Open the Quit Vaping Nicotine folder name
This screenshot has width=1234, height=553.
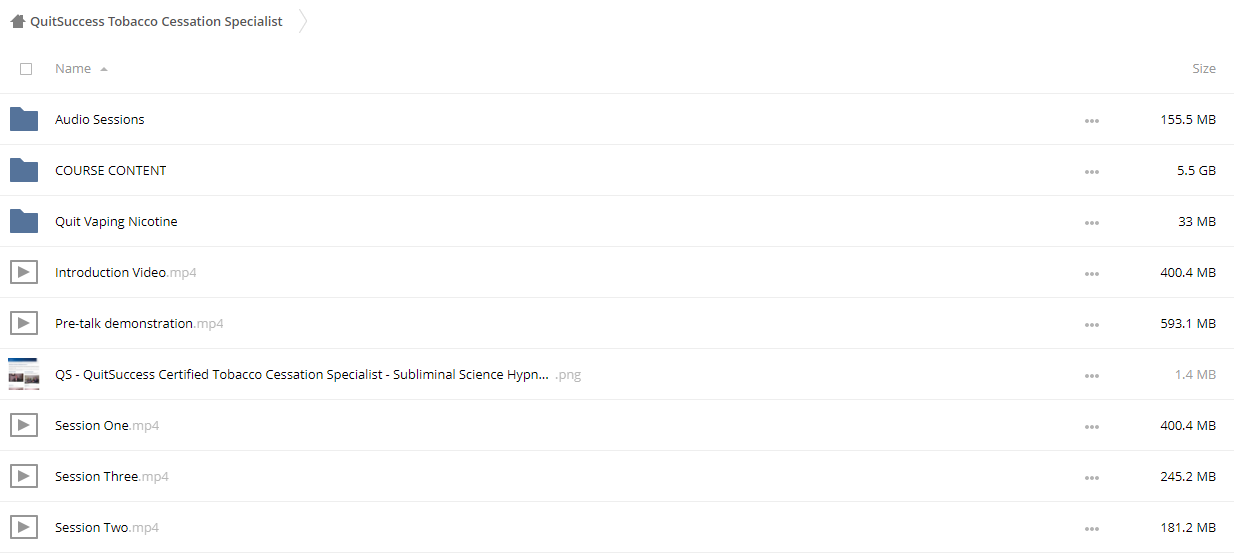point(116,221)
